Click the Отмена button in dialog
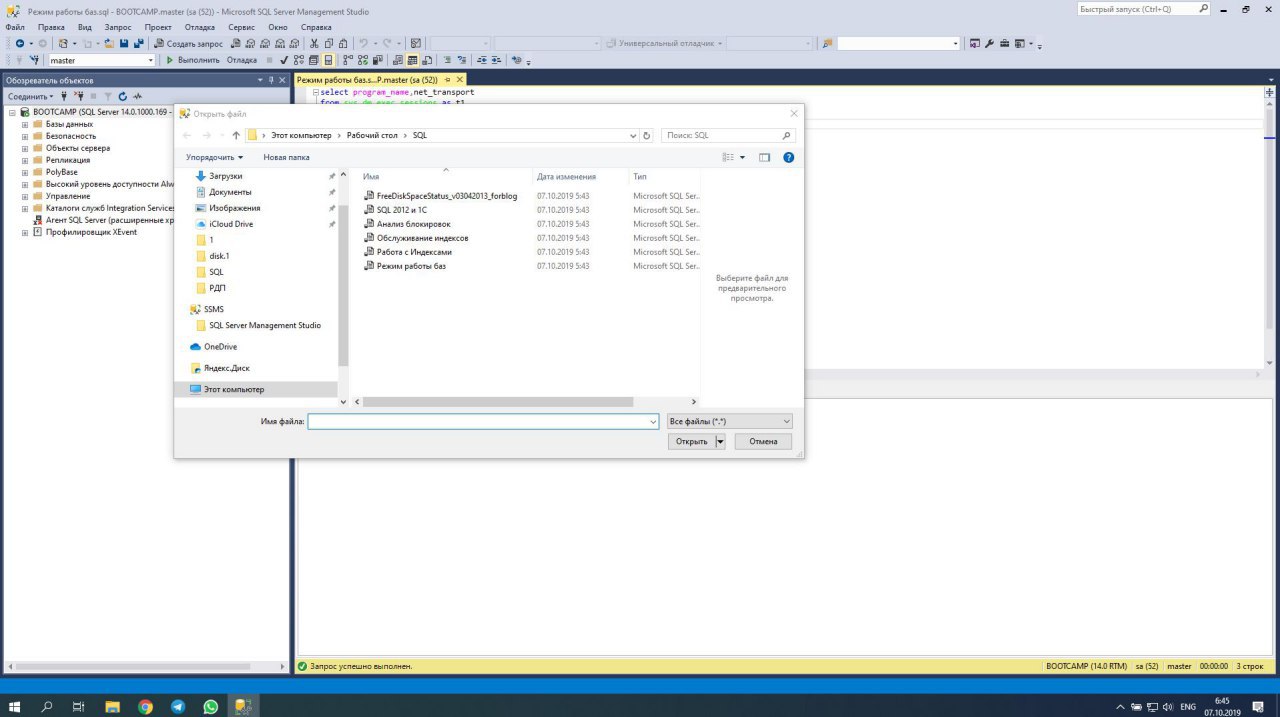The image size is (1280, 717). click(763, 441)
